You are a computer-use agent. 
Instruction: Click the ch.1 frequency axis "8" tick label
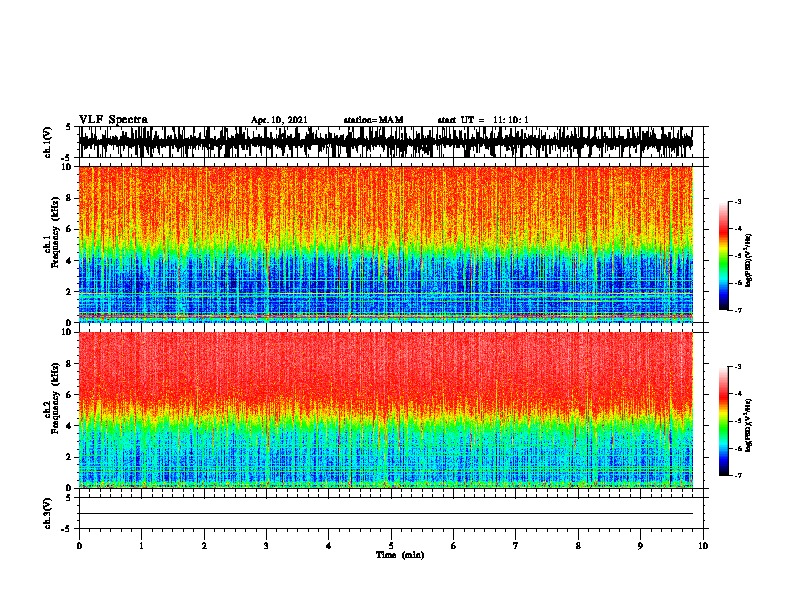click(x=70, y=198)
